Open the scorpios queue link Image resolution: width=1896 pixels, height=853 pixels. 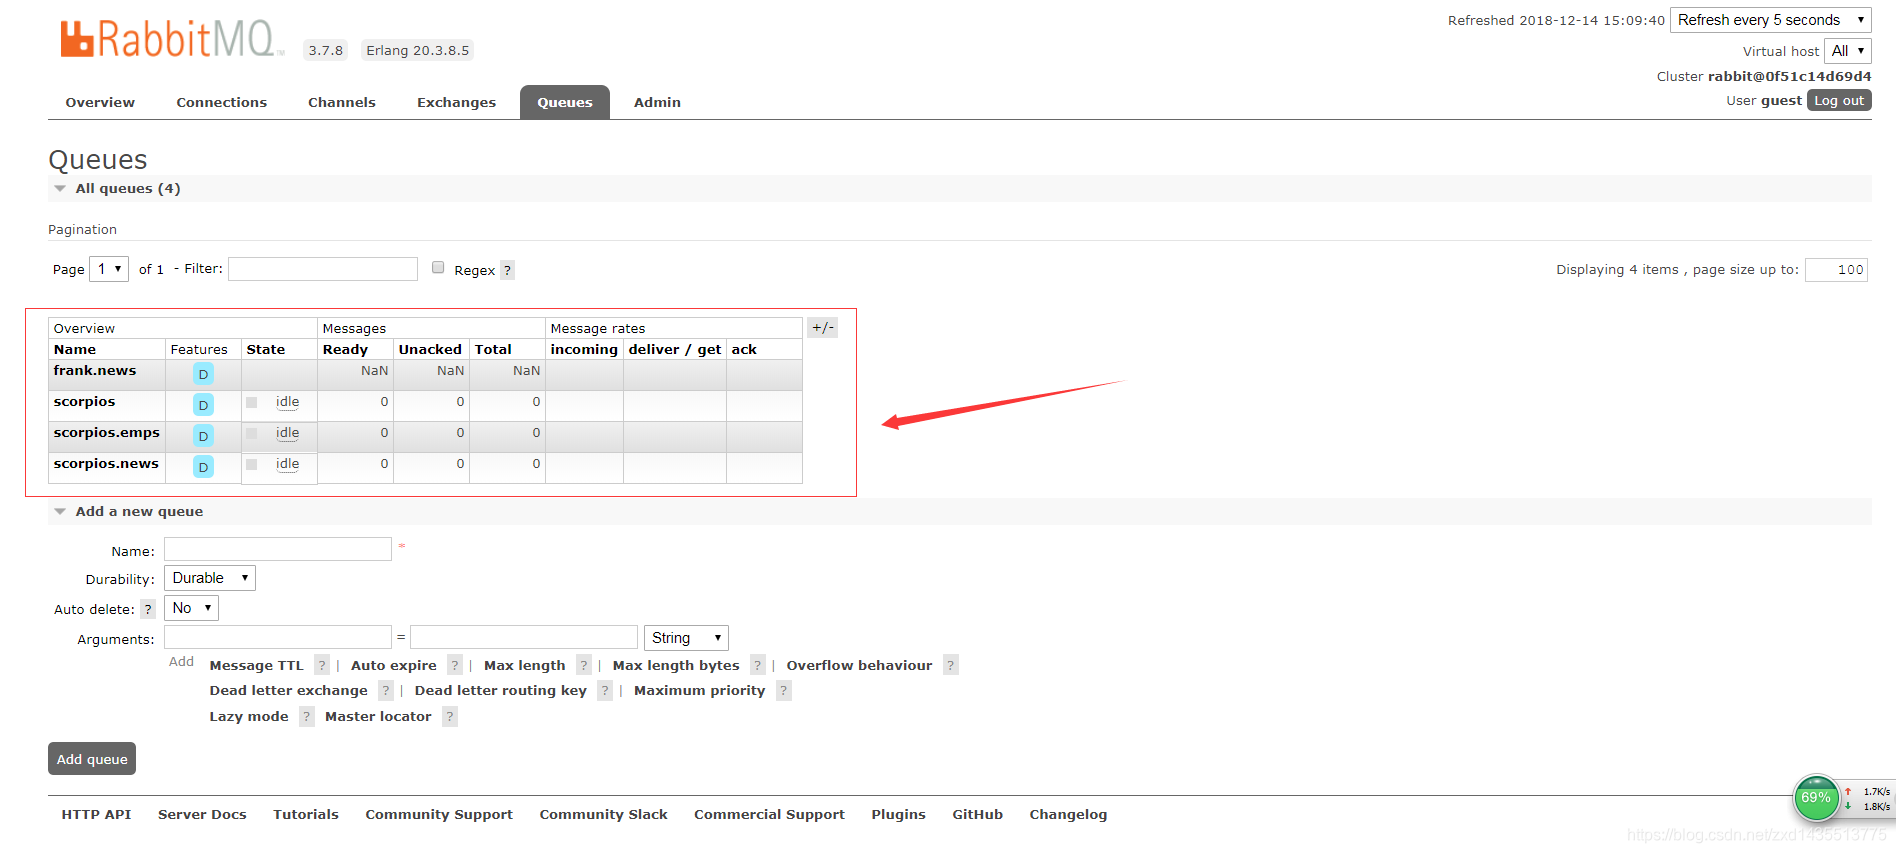tap(84, 401)
